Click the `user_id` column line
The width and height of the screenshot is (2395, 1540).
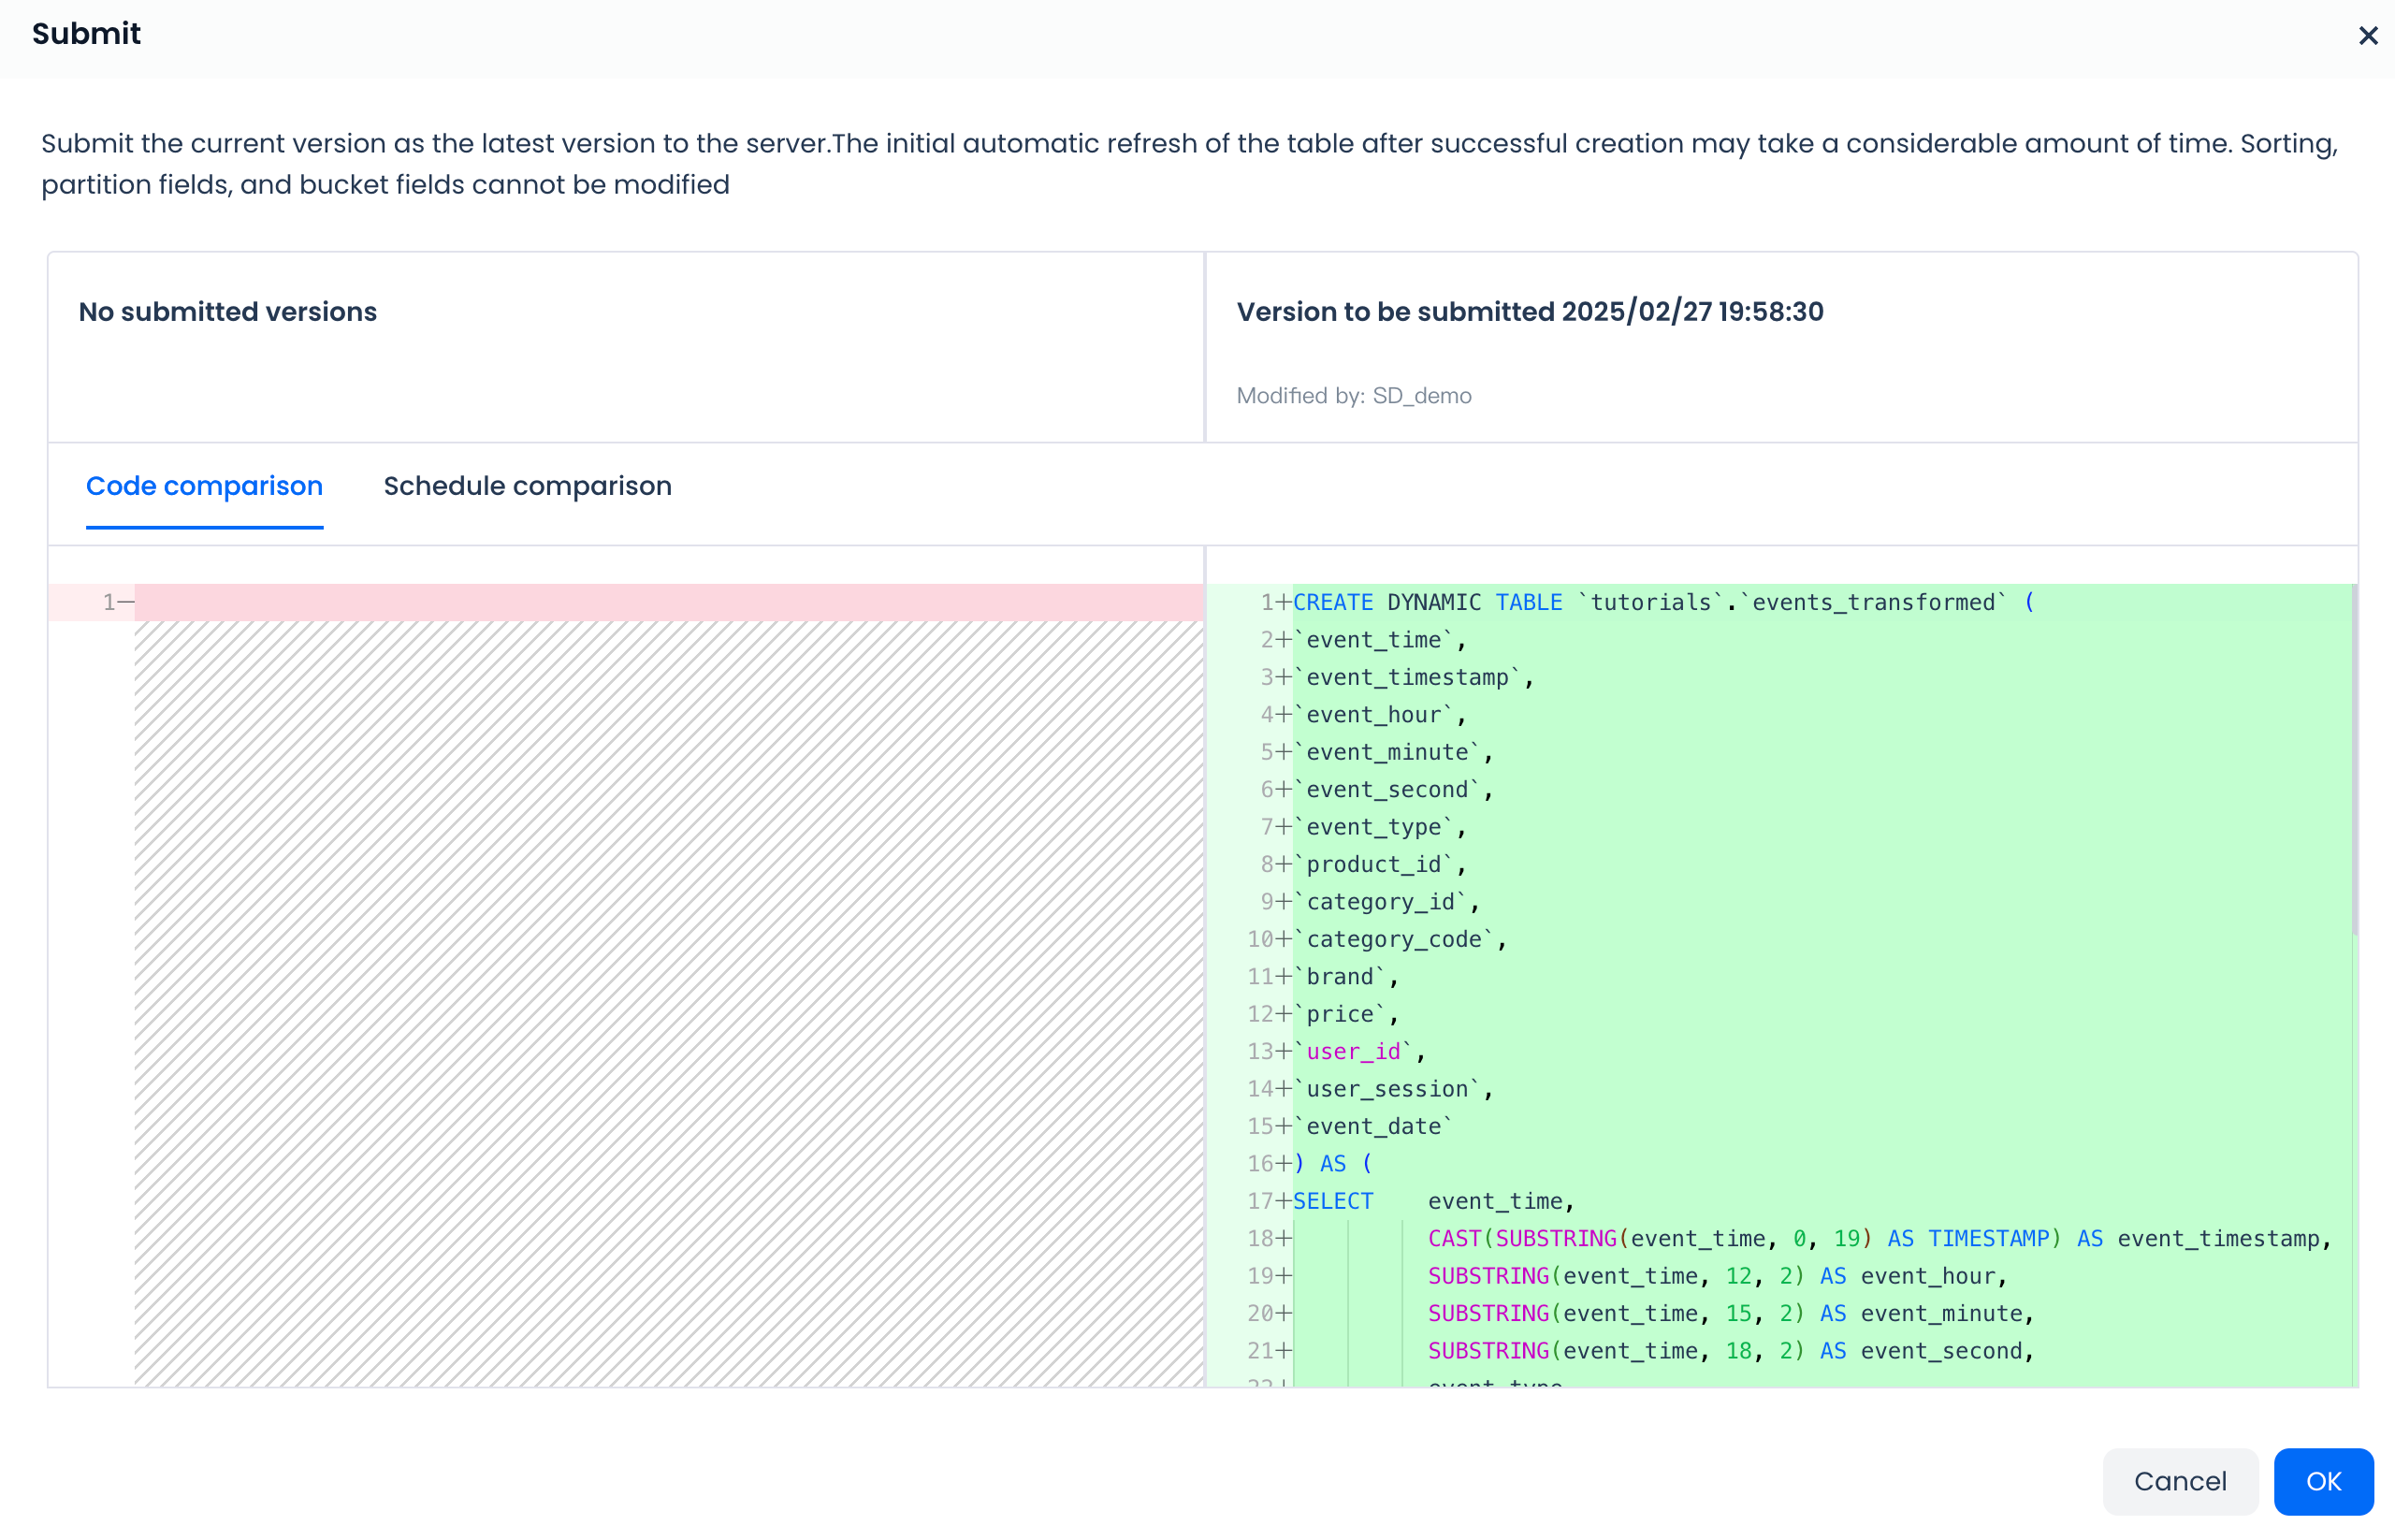[x=1358, y=1051]
